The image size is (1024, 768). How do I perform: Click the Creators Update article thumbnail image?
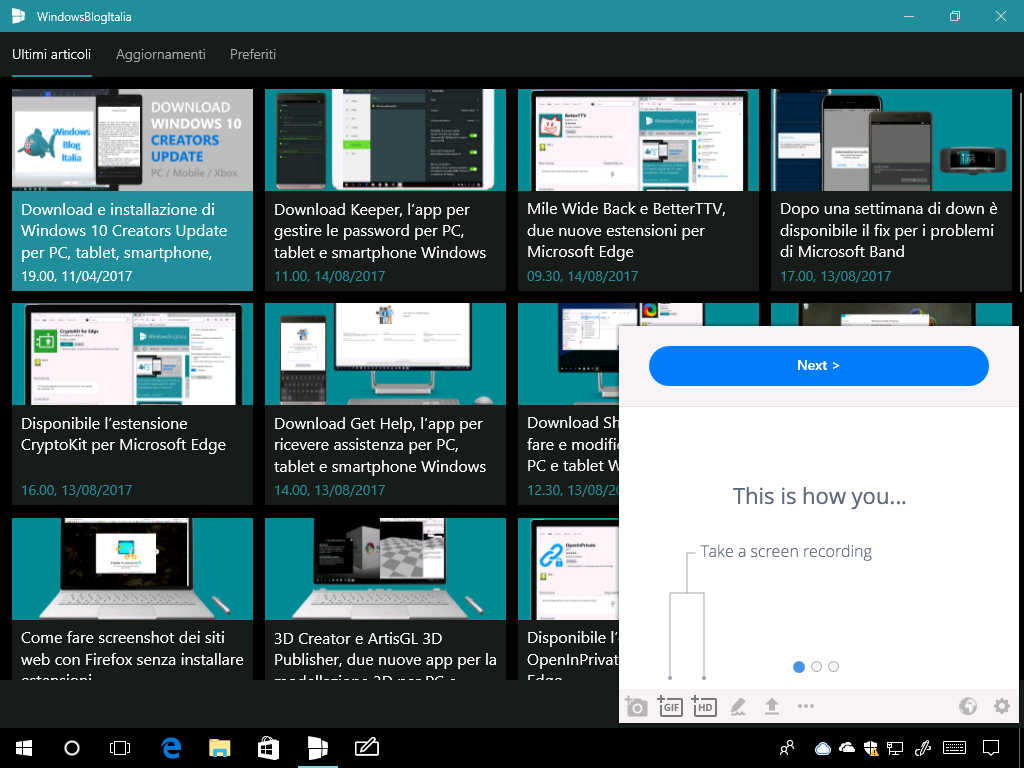coord(132,140)
